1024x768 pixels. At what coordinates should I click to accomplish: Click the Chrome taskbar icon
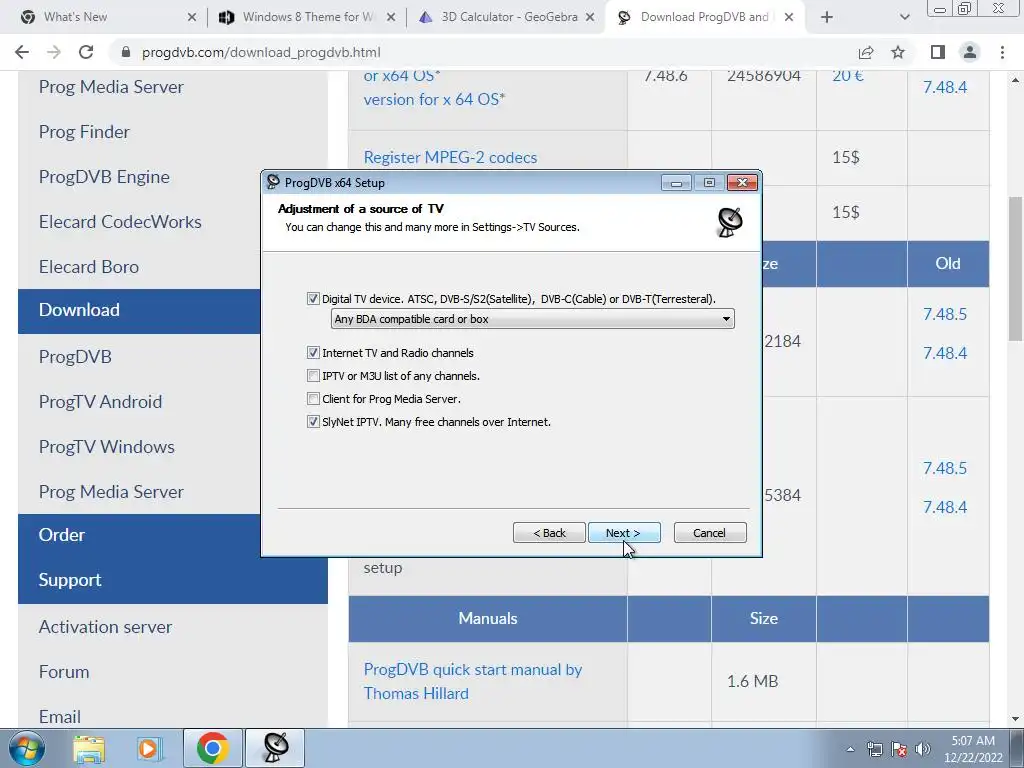coord(212,748)
